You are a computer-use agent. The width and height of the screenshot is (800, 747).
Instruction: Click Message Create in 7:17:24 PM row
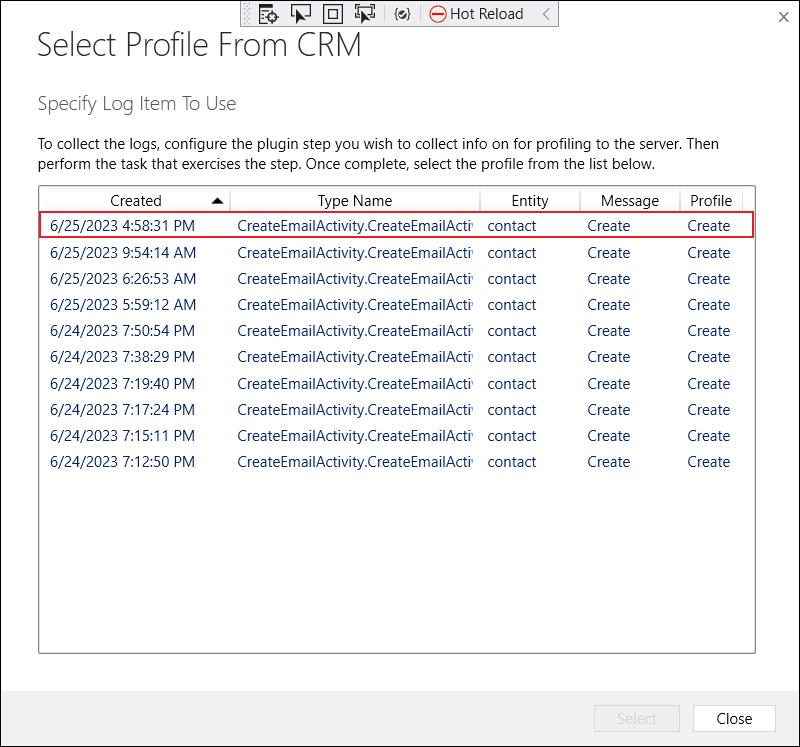tap(609, 410)
